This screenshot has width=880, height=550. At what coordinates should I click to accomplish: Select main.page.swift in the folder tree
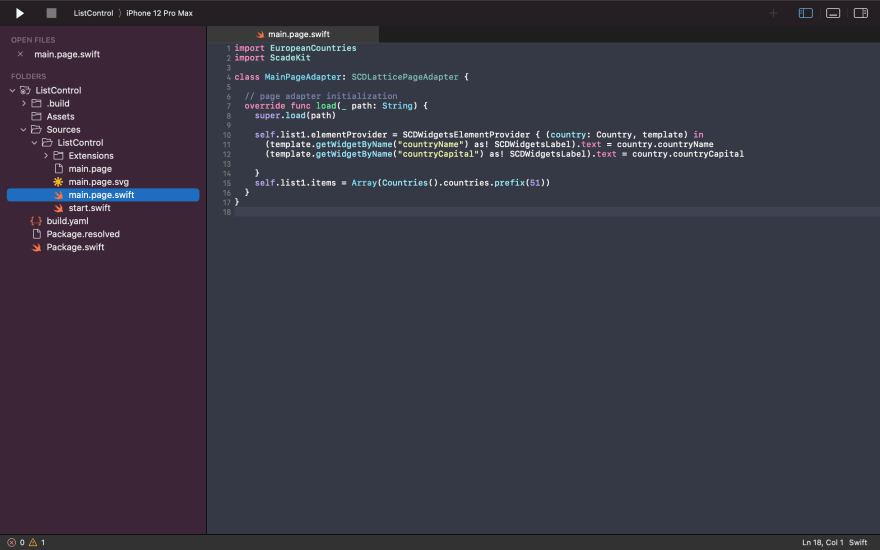tap(103, 195)
